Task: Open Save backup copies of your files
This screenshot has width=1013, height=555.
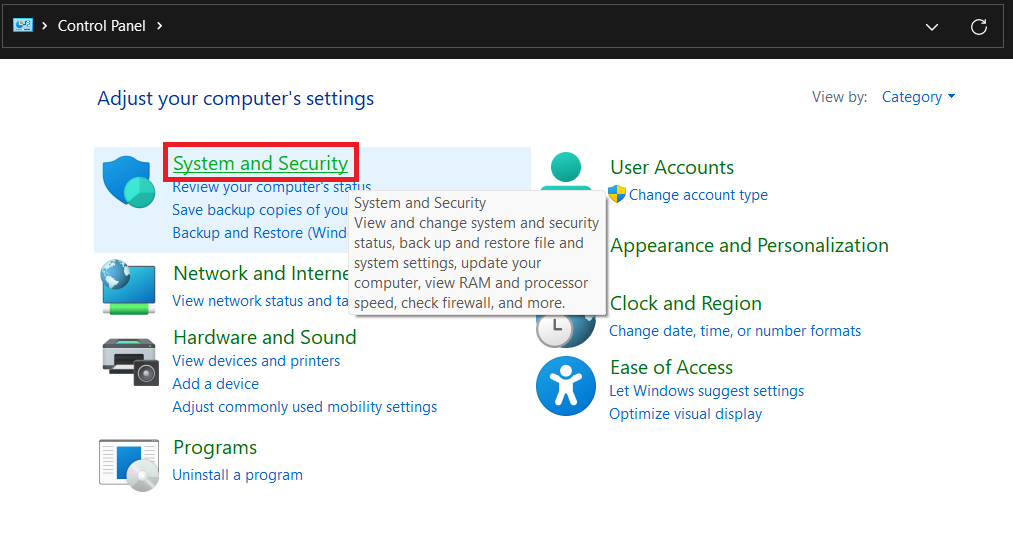Action: 260,210
